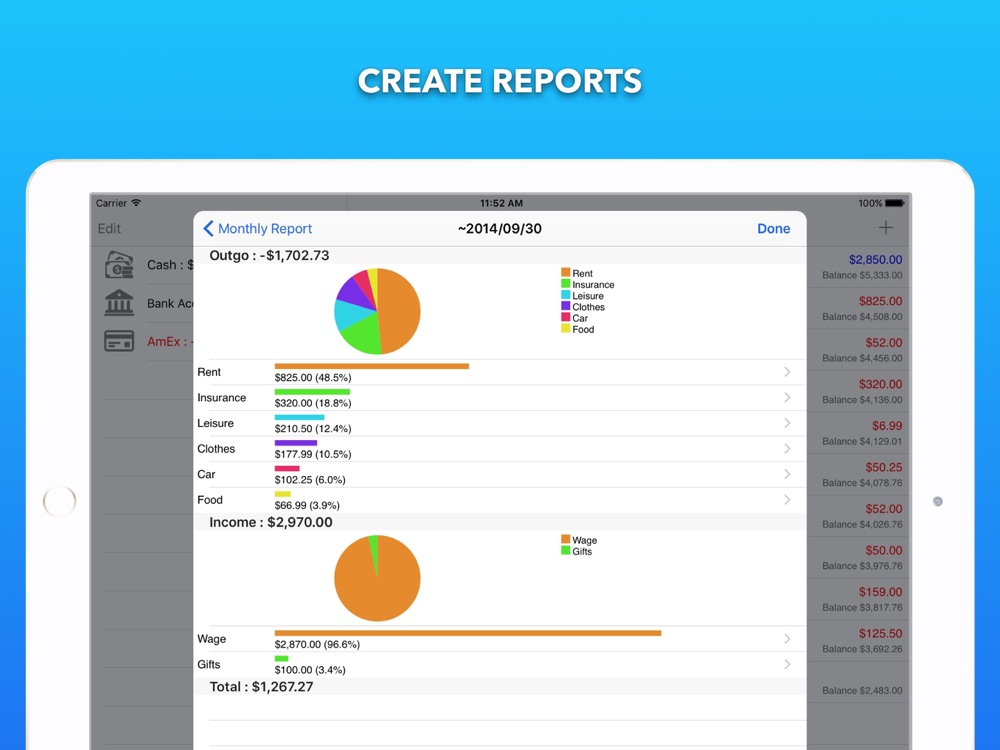Expand the Rent category chevron
Viewport: 1000px width, 750px height.
point(787,372)
